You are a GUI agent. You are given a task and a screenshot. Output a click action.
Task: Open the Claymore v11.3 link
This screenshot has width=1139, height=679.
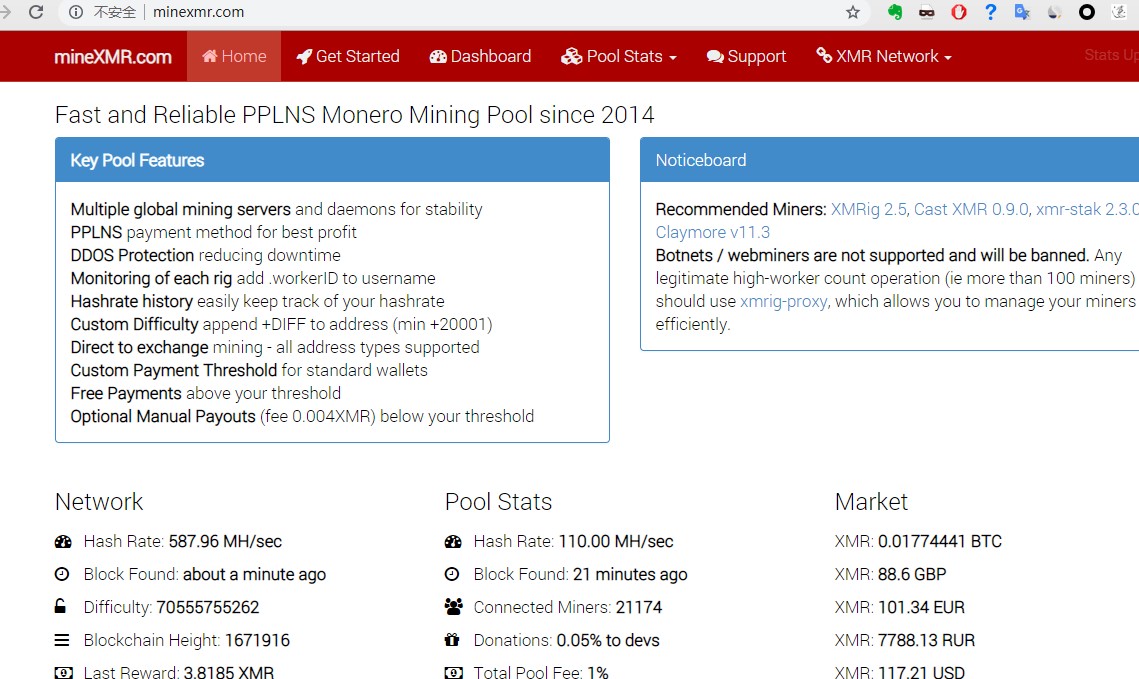(713, 232)
